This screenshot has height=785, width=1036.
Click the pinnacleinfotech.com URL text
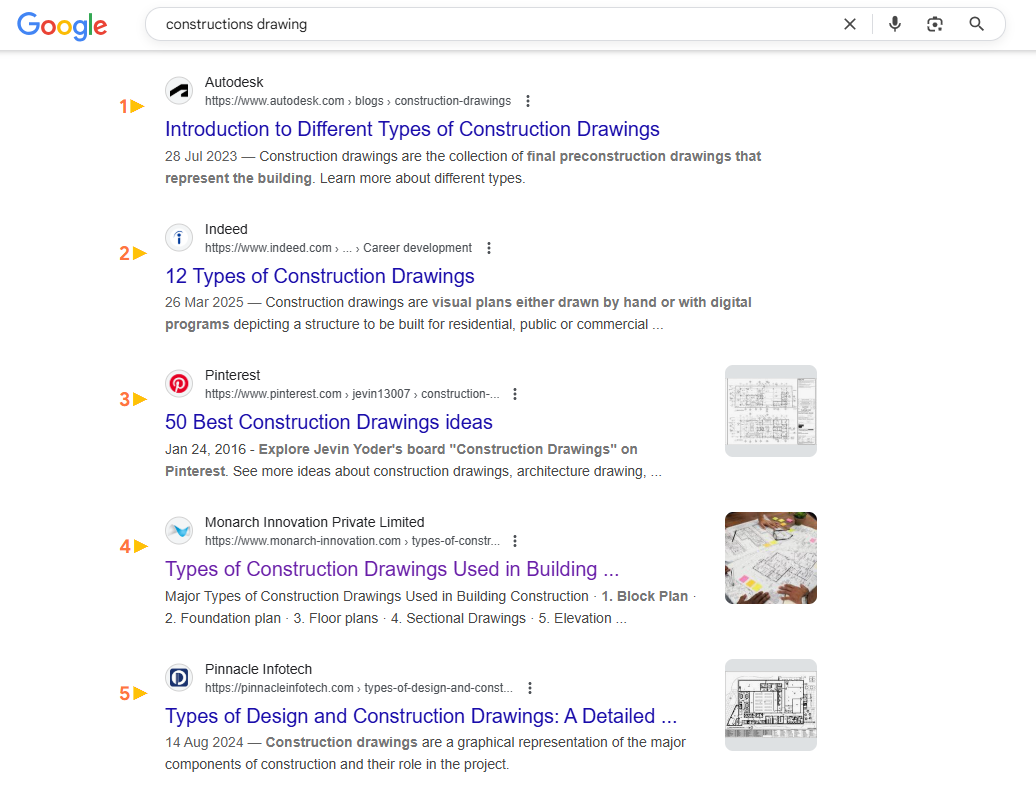tap(359, 688)
